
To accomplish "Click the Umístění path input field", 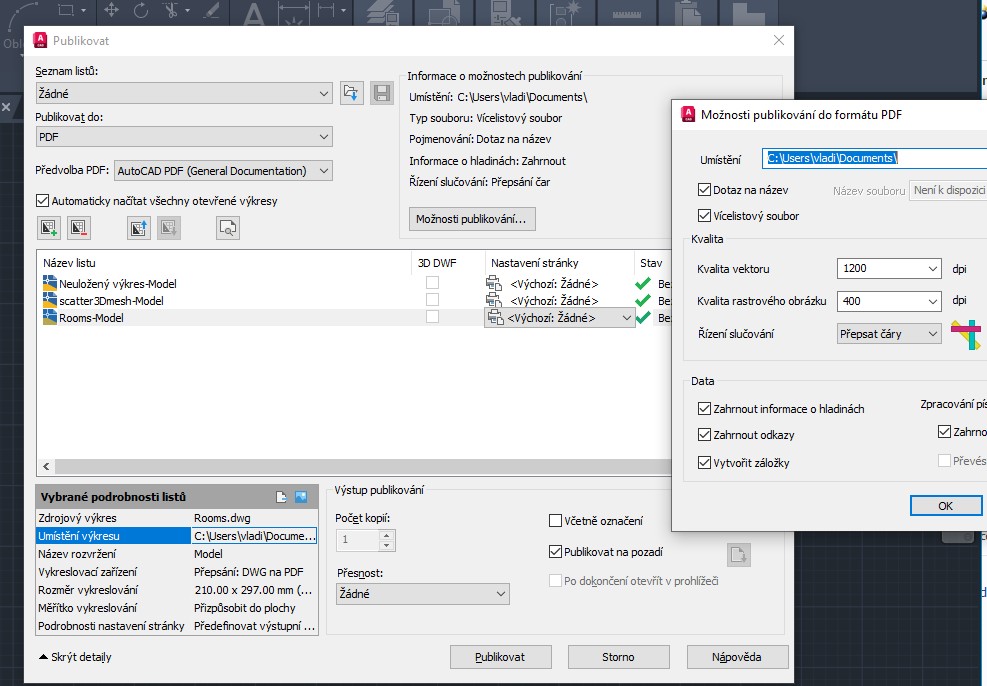I will pos(874,158).
